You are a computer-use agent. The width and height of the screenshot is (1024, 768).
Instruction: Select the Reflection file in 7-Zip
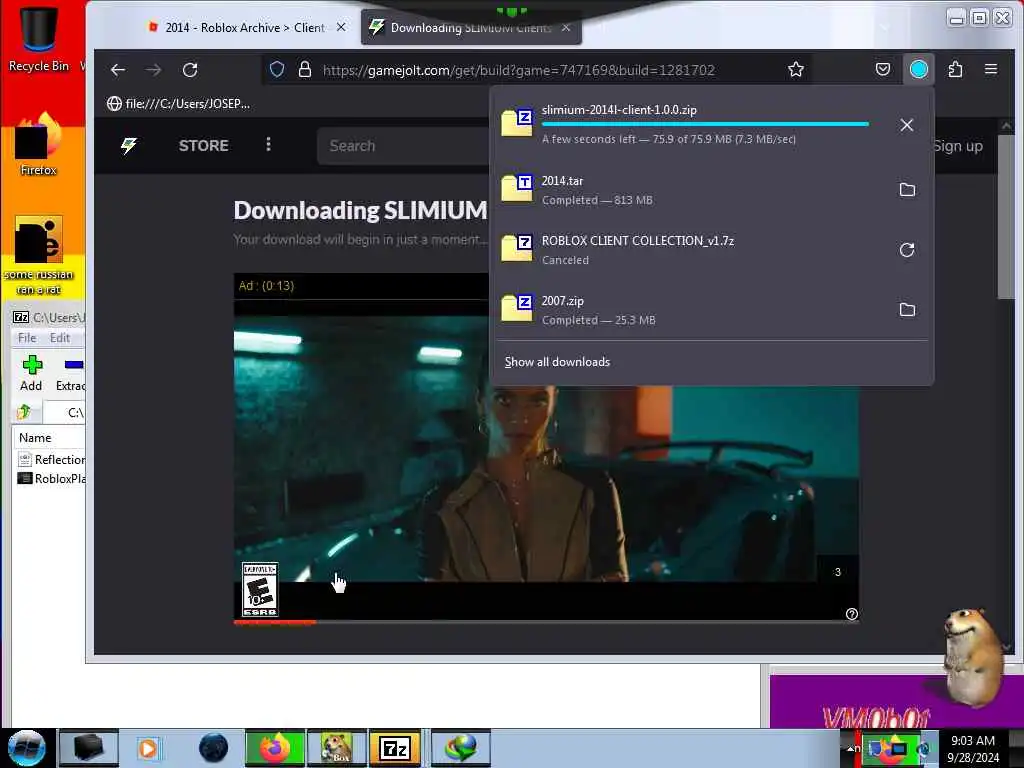(x=52, y=460)
